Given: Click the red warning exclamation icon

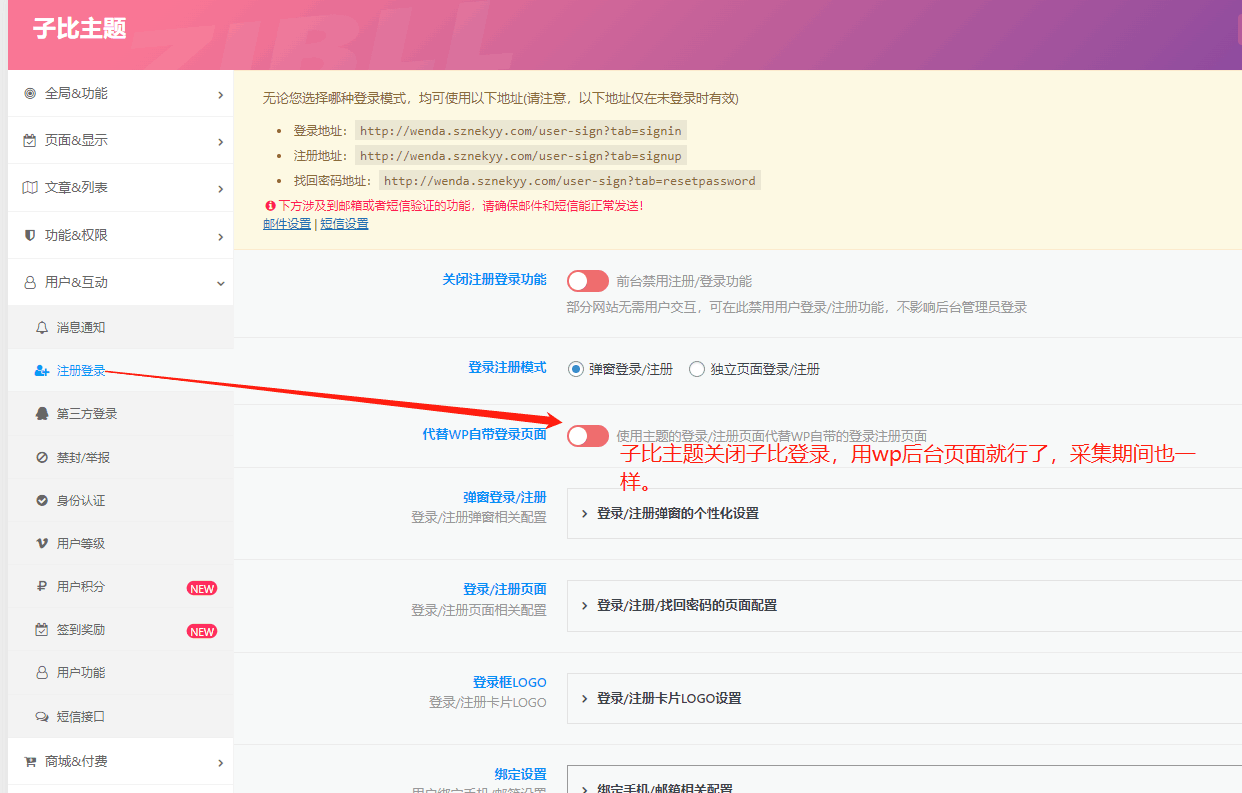Looking at the screenshot, I should pyautogui.click(x=270, y=206).
